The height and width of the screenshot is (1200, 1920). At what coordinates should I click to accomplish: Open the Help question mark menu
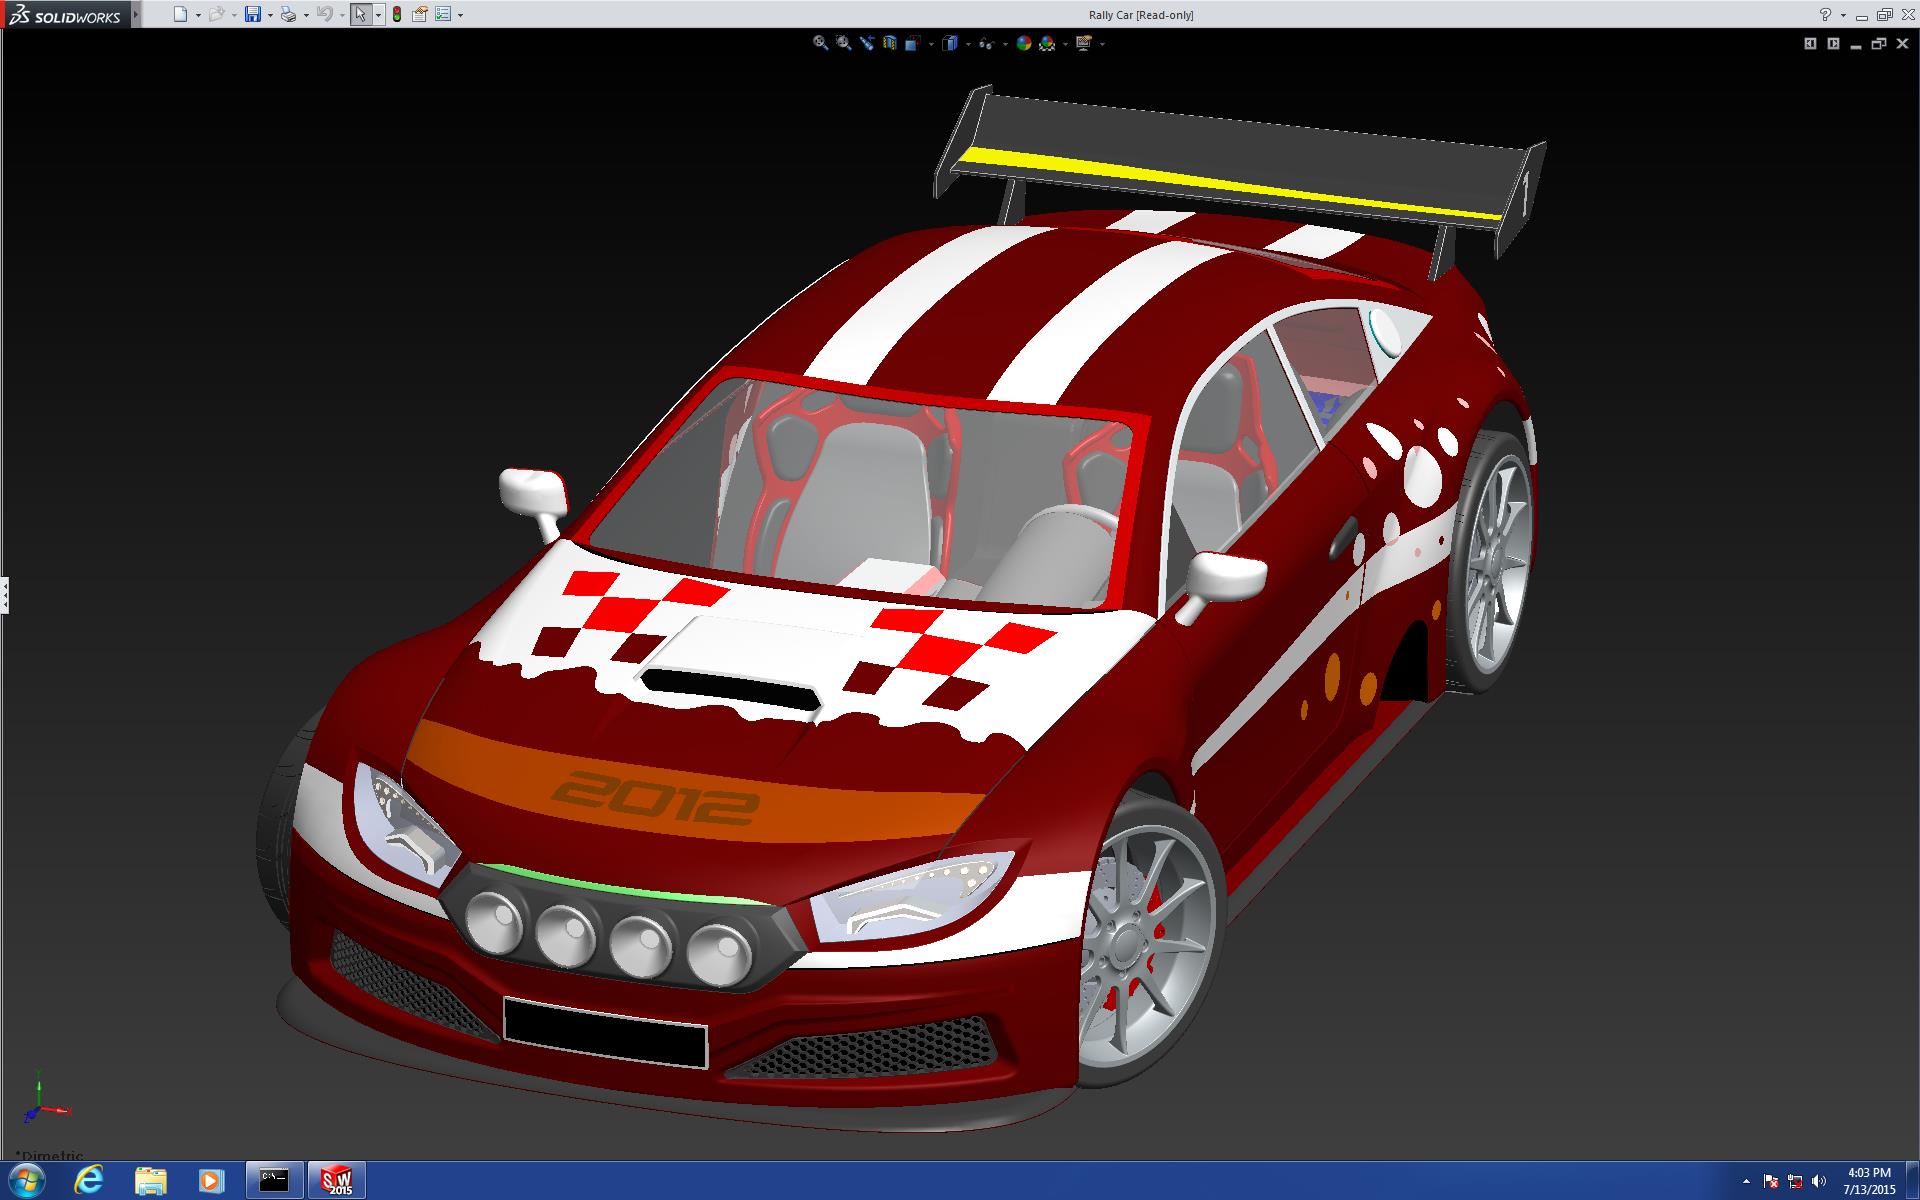pyautogui.click(x=1825, y=14)
